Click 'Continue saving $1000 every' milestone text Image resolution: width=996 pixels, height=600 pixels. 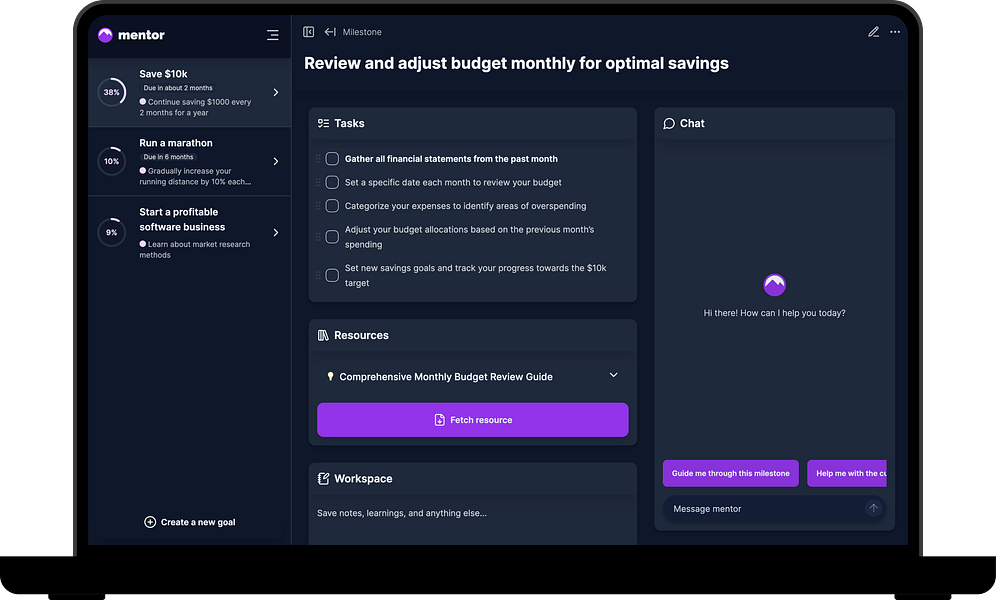pos(196,107)
